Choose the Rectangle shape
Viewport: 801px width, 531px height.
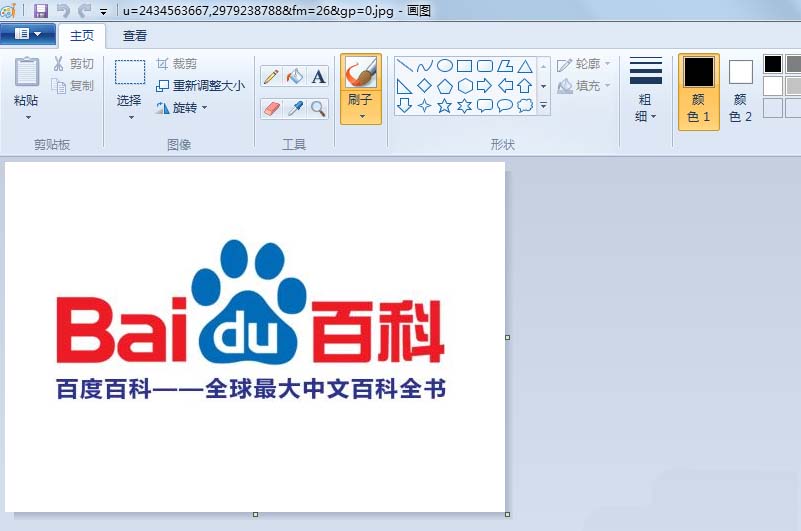(464, 66)
